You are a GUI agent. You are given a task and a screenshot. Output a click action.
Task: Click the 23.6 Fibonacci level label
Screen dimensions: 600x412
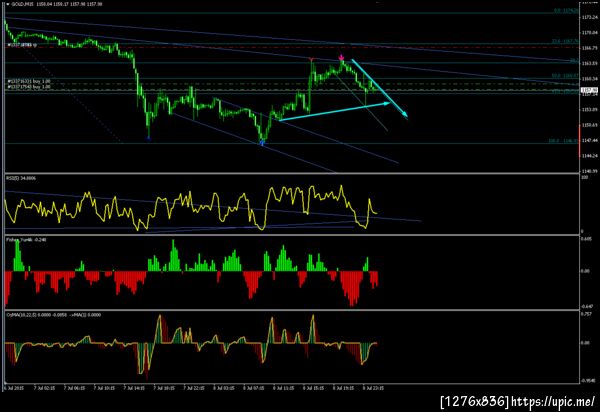click(x=565, y=41)
